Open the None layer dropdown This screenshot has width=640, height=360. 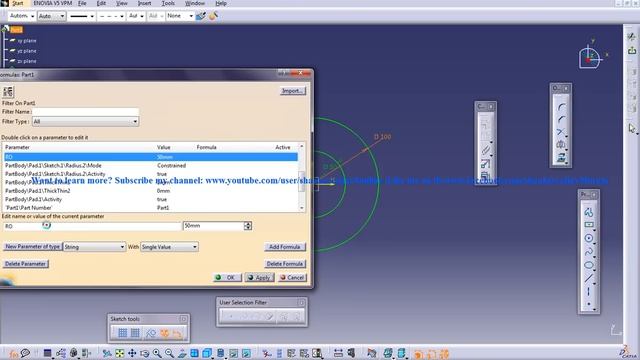tap(180, 16)
